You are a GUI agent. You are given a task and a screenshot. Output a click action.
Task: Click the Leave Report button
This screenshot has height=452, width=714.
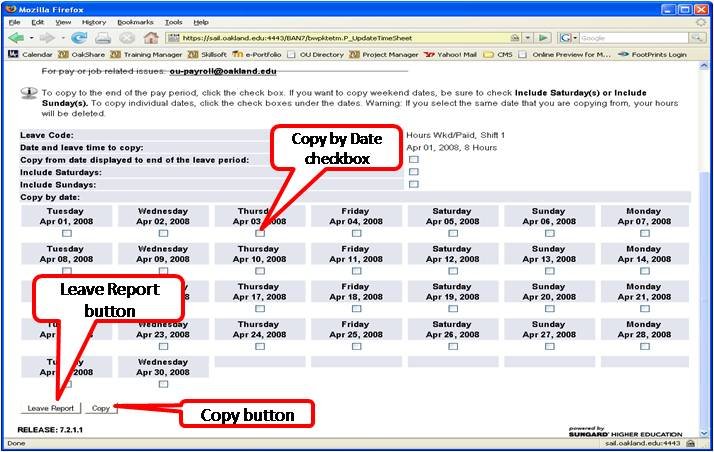(x=50, y=408)
